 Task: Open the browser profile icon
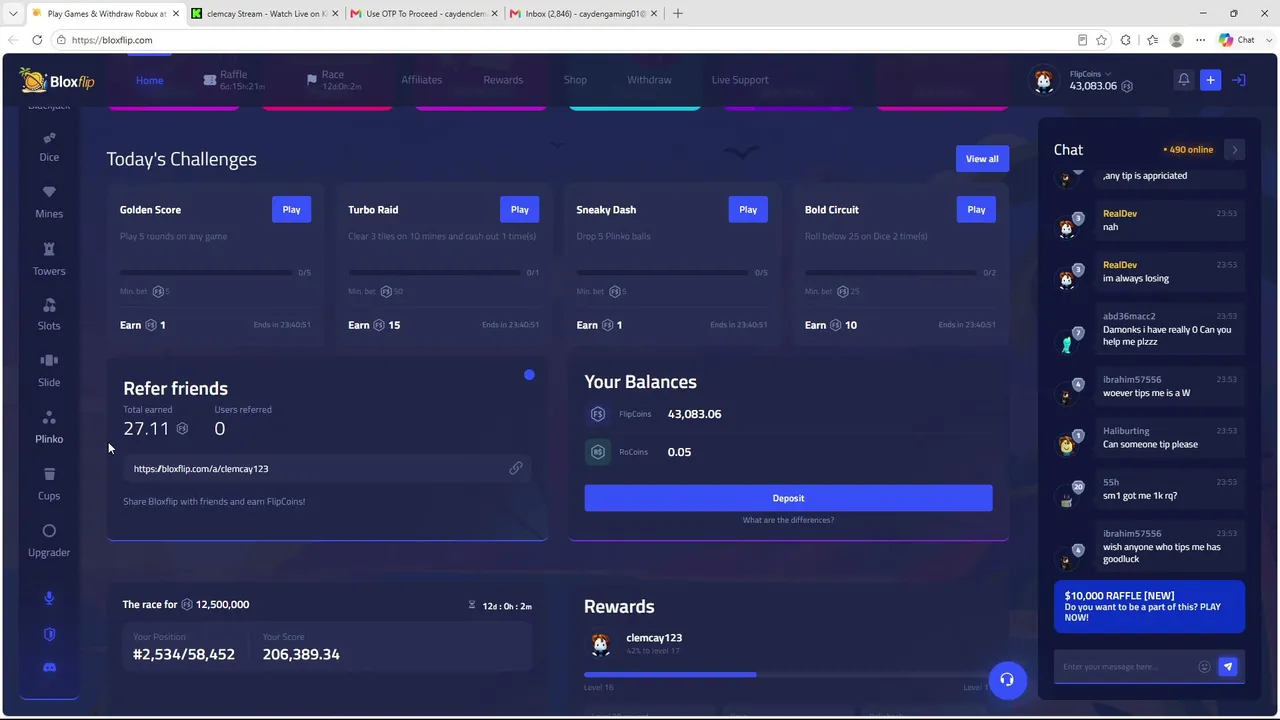click(x=1177, y=40)
